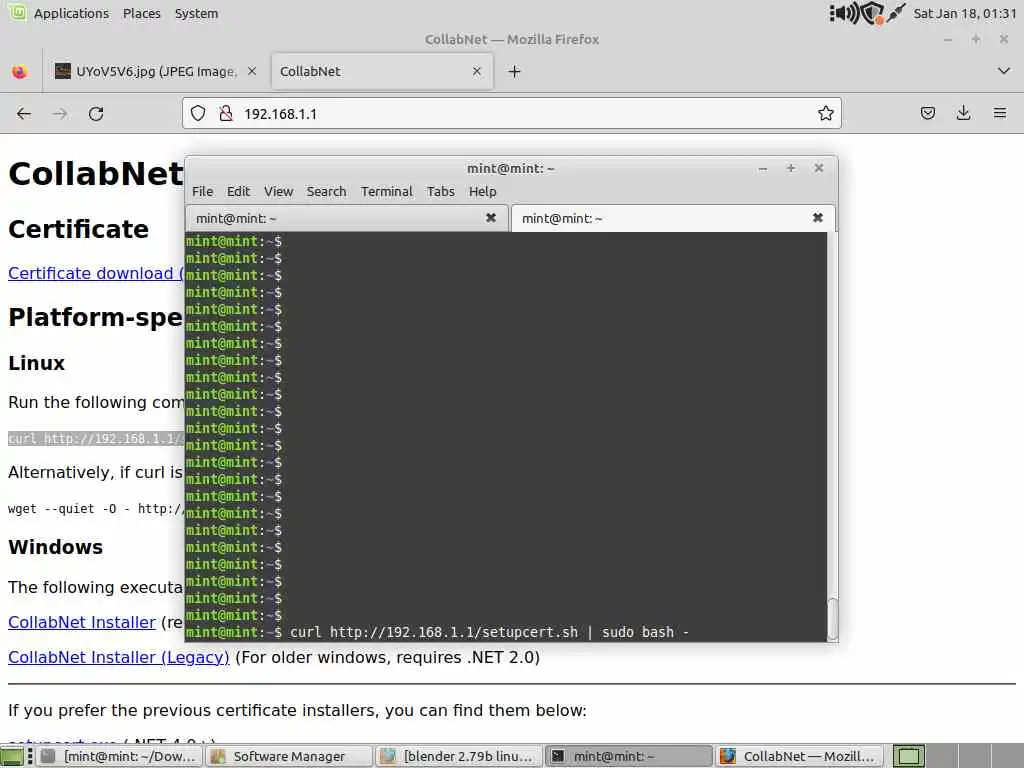Open terminal View menu
This screenshot has width=1024, height=768.
click(x=278, y=191)
